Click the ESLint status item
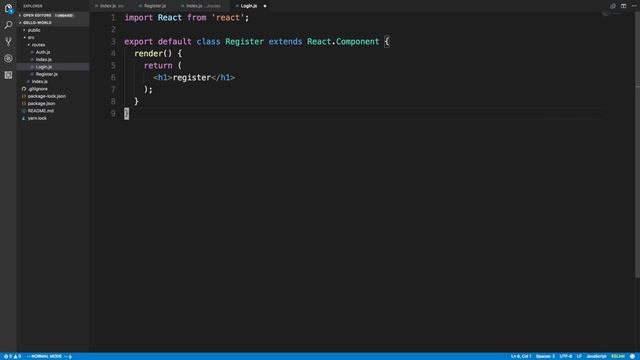This screenshot has height=360, width=640. pos(618,356)
